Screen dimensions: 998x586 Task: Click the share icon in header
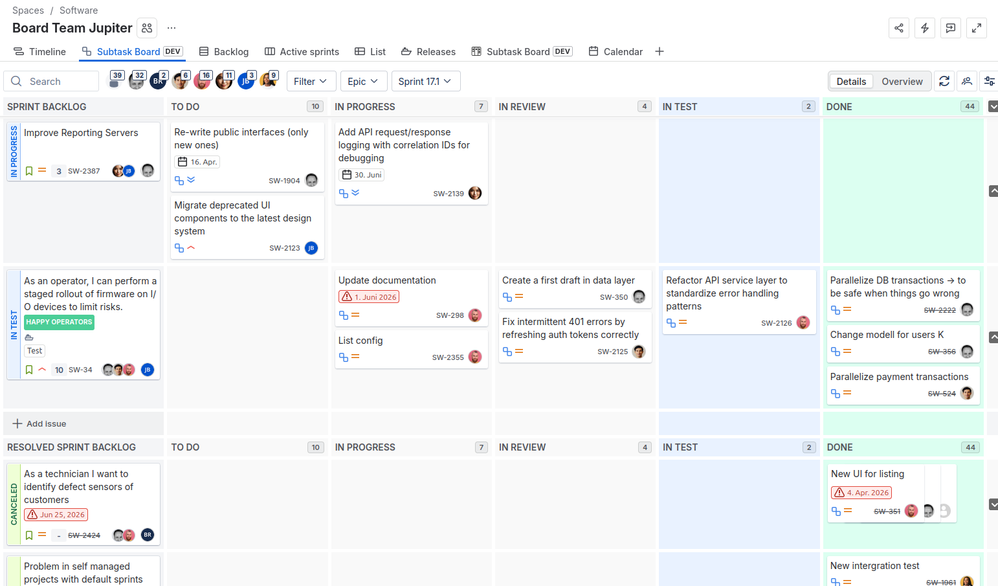coord(899,28)
